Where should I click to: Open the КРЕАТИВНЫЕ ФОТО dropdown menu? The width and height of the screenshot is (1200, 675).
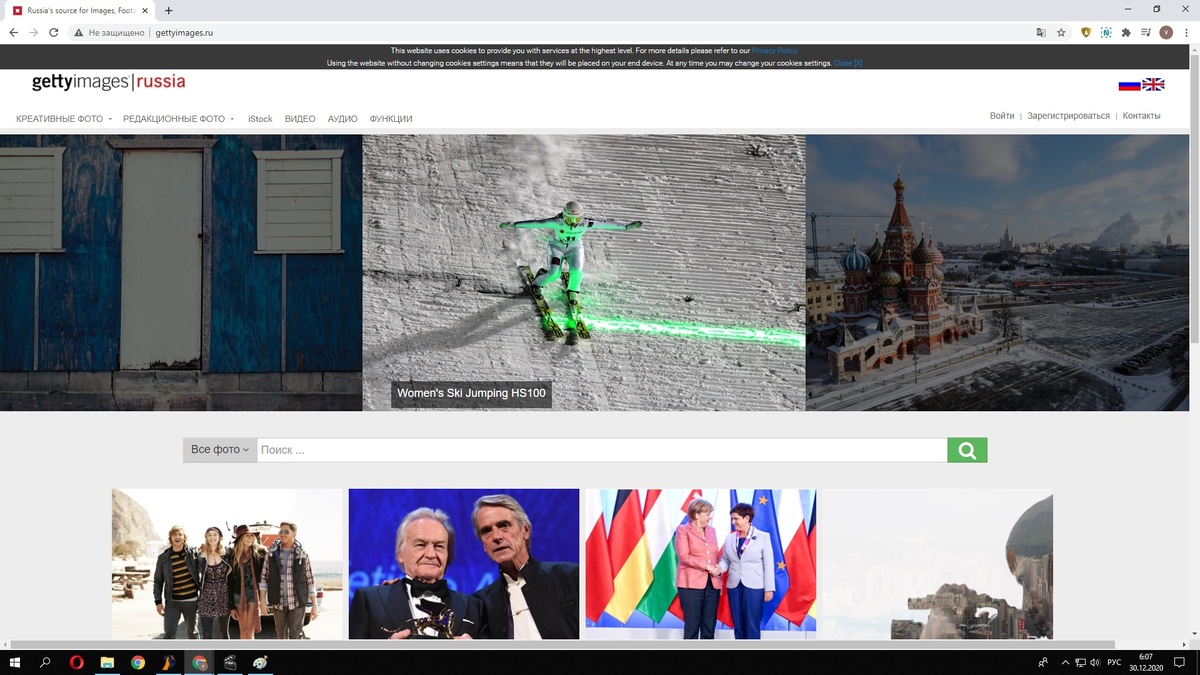pyautogui.click(x=60, y=118)
